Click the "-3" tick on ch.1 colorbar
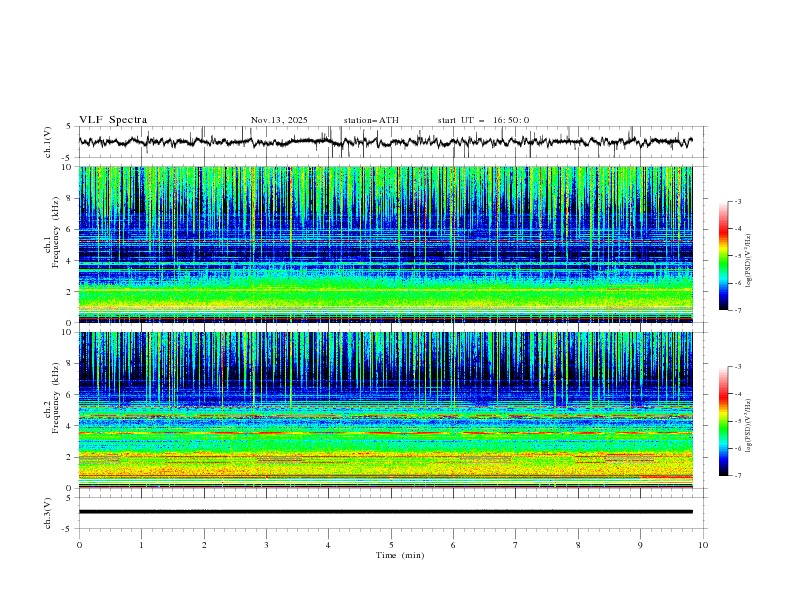 click(738, 201)
